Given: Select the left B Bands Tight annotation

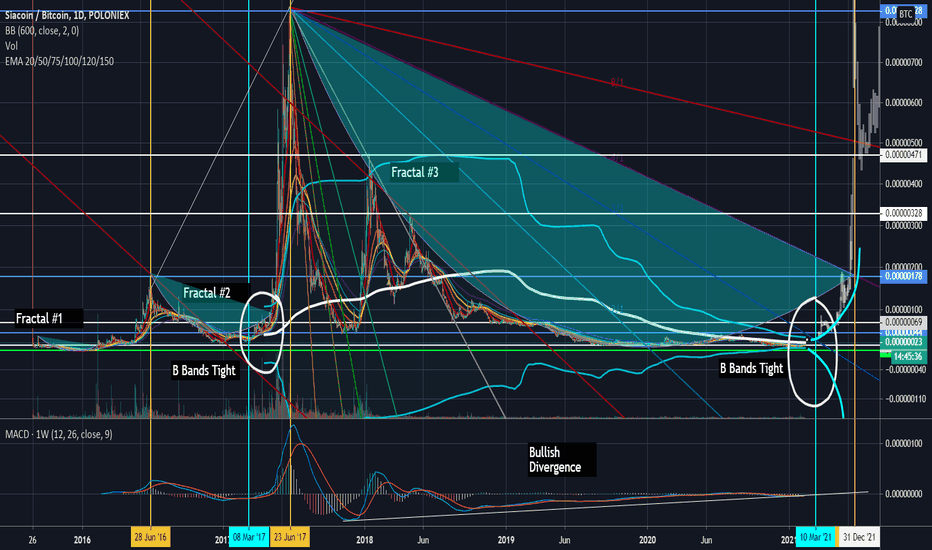Looking at the screenshot, I should click(204, 370).
